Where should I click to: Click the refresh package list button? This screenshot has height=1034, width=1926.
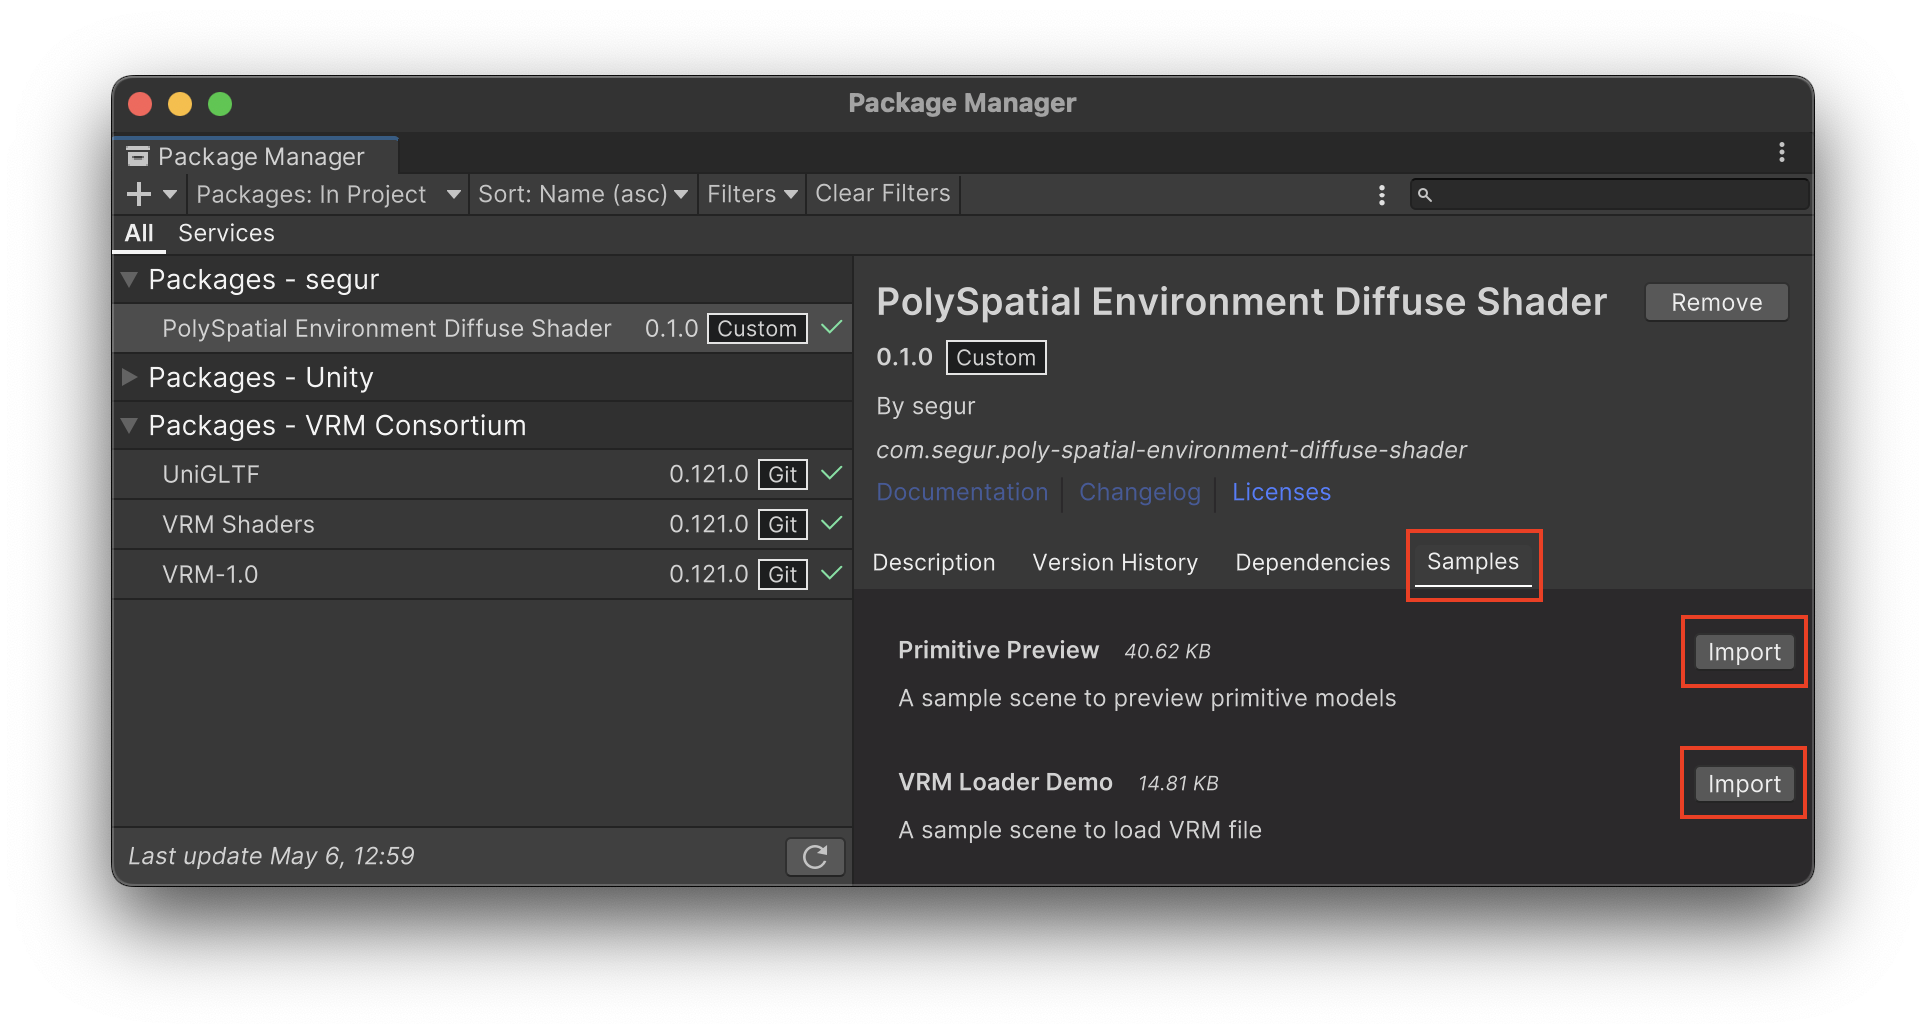point(815,857)
